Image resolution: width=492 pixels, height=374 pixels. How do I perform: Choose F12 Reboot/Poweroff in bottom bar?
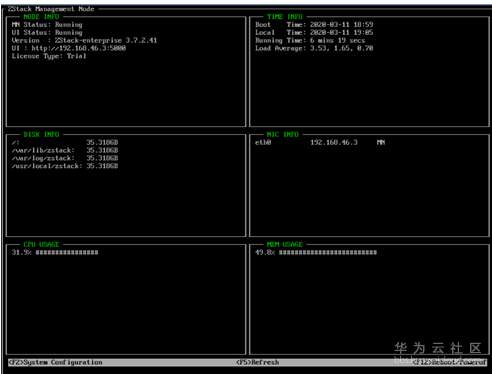tap(449, 362)
